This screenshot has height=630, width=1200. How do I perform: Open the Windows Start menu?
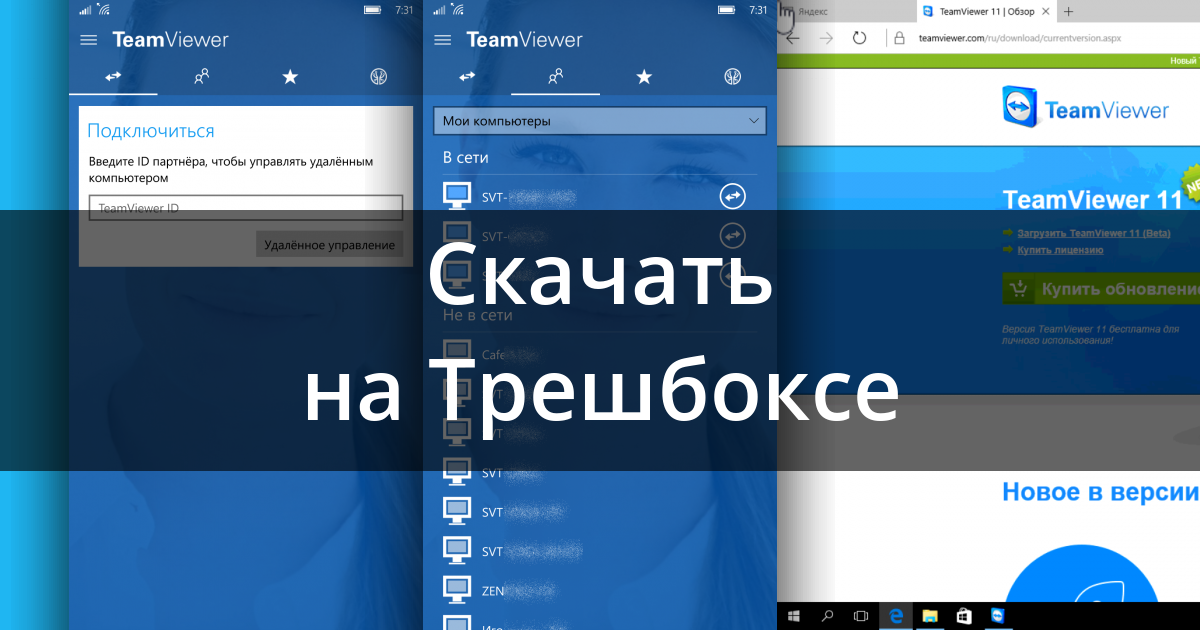coord(796,616)
